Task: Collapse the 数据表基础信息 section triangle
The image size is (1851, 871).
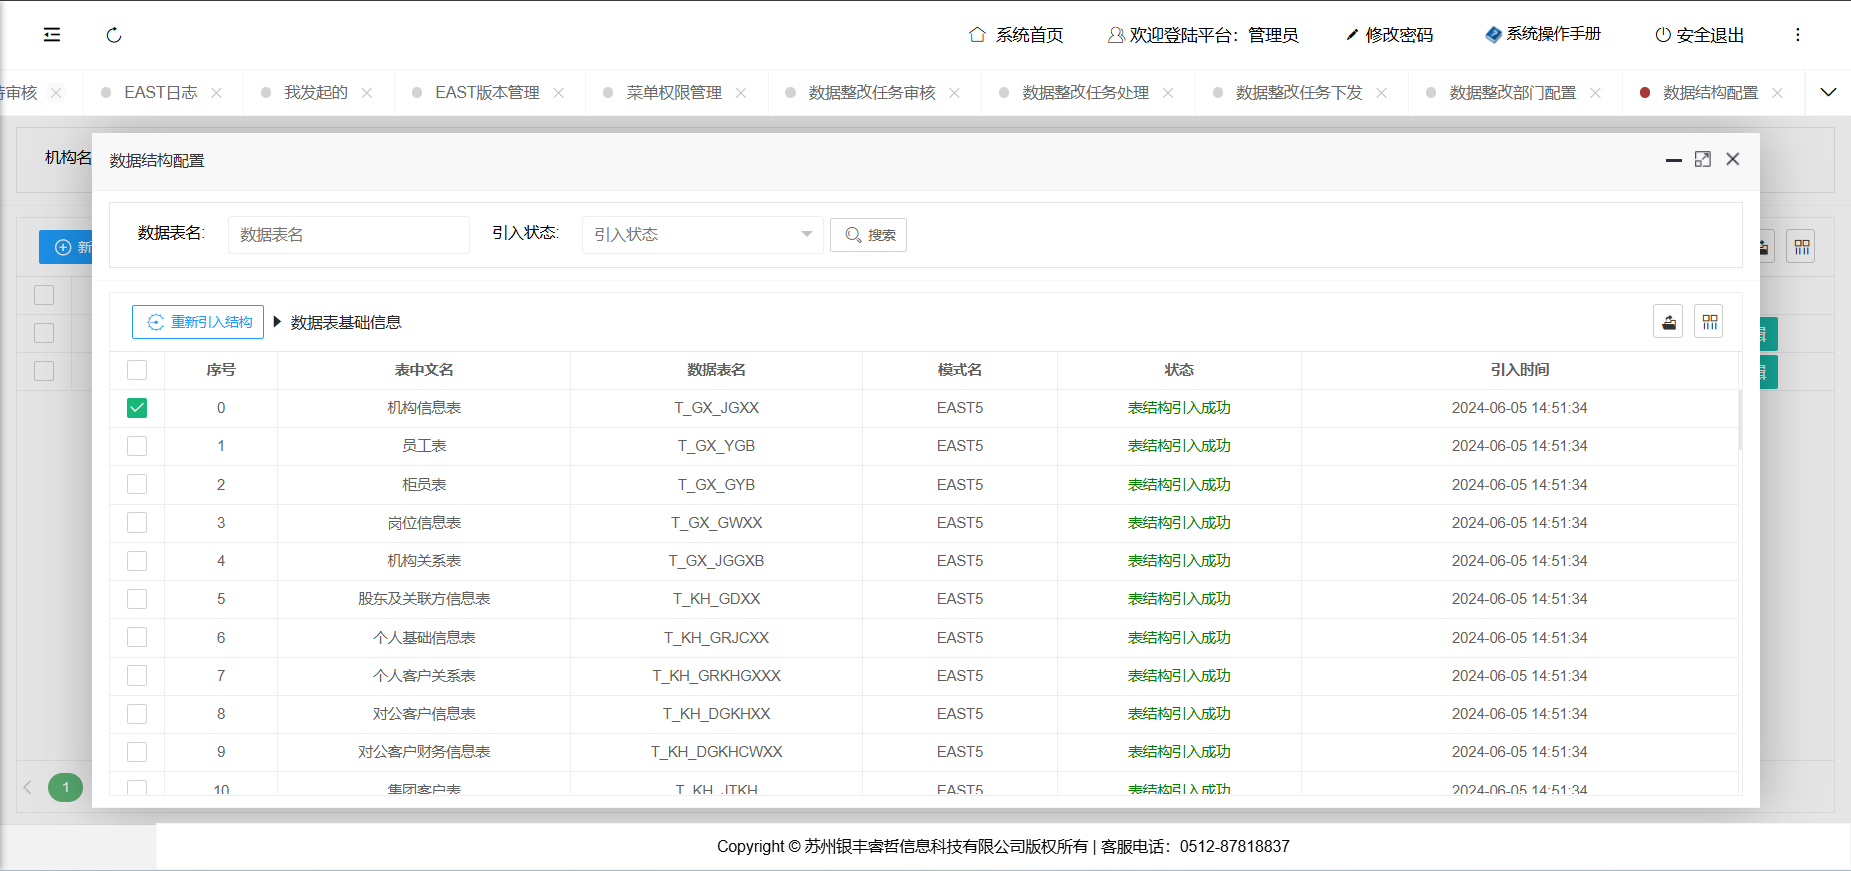Action: (277, 322)
